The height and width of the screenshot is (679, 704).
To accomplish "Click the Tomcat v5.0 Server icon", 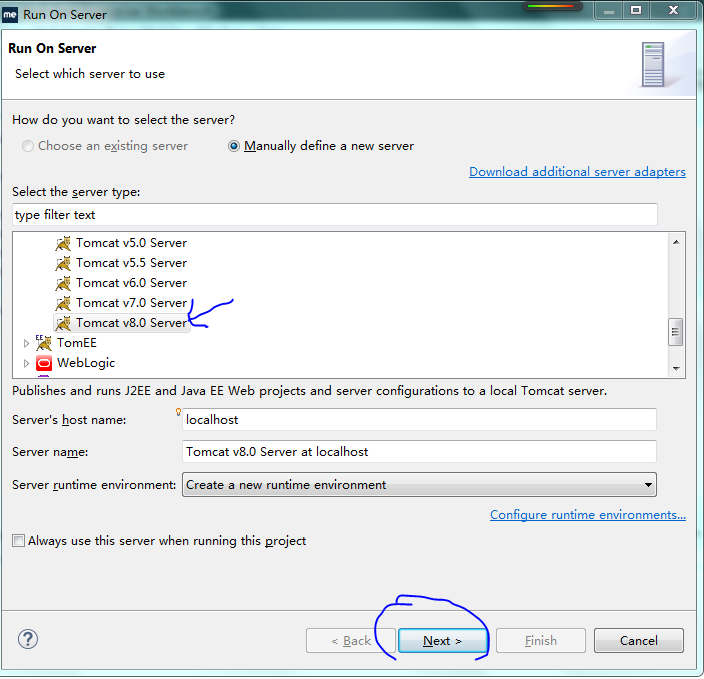I will [x=63, y=243].
